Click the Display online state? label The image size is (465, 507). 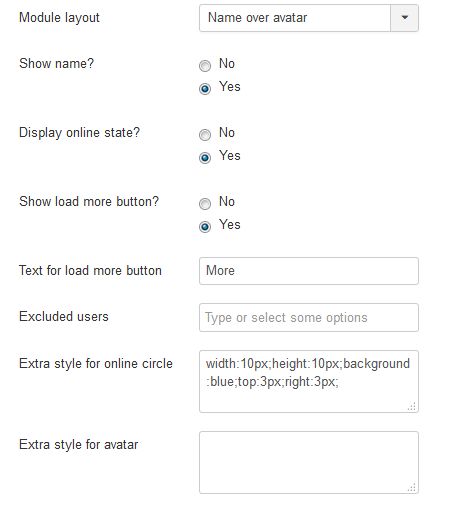point(79,133)
